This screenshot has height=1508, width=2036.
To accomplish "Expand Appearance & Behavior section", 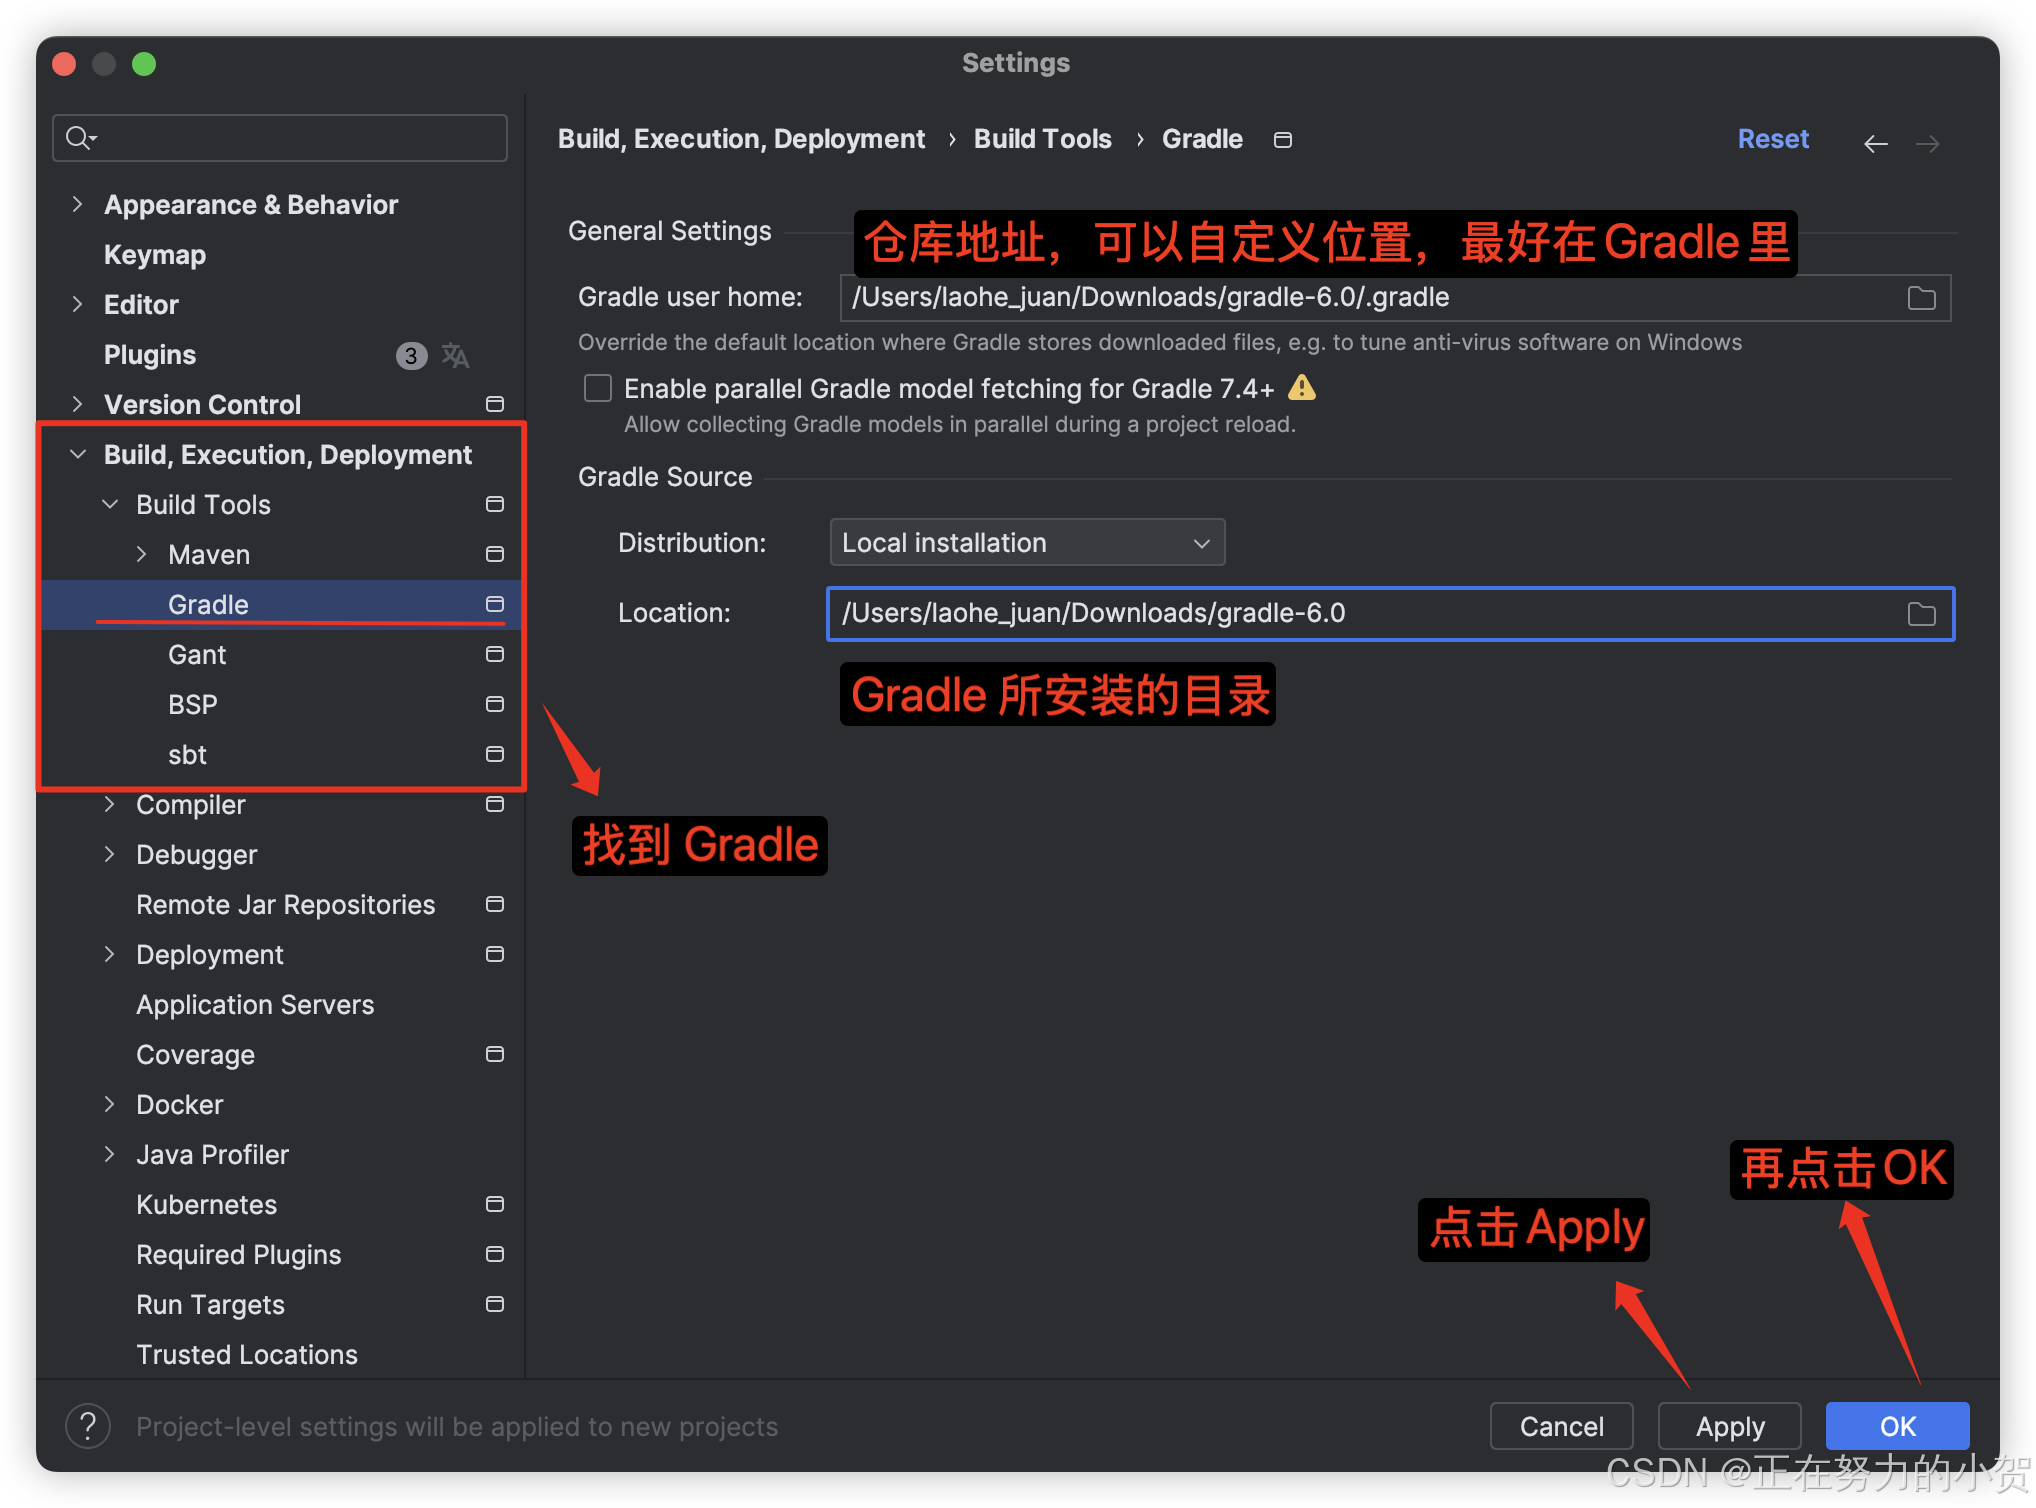I will point(78,204).
